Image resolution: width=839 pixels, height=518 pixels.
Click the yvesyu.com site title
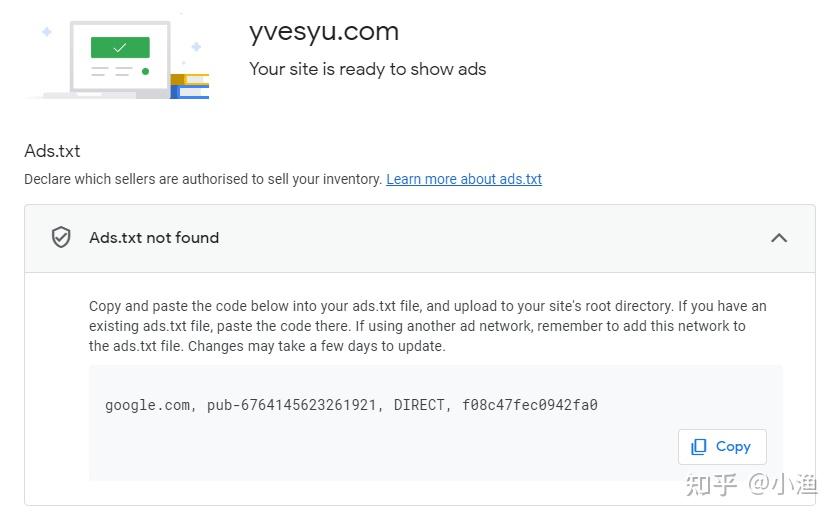324,31
